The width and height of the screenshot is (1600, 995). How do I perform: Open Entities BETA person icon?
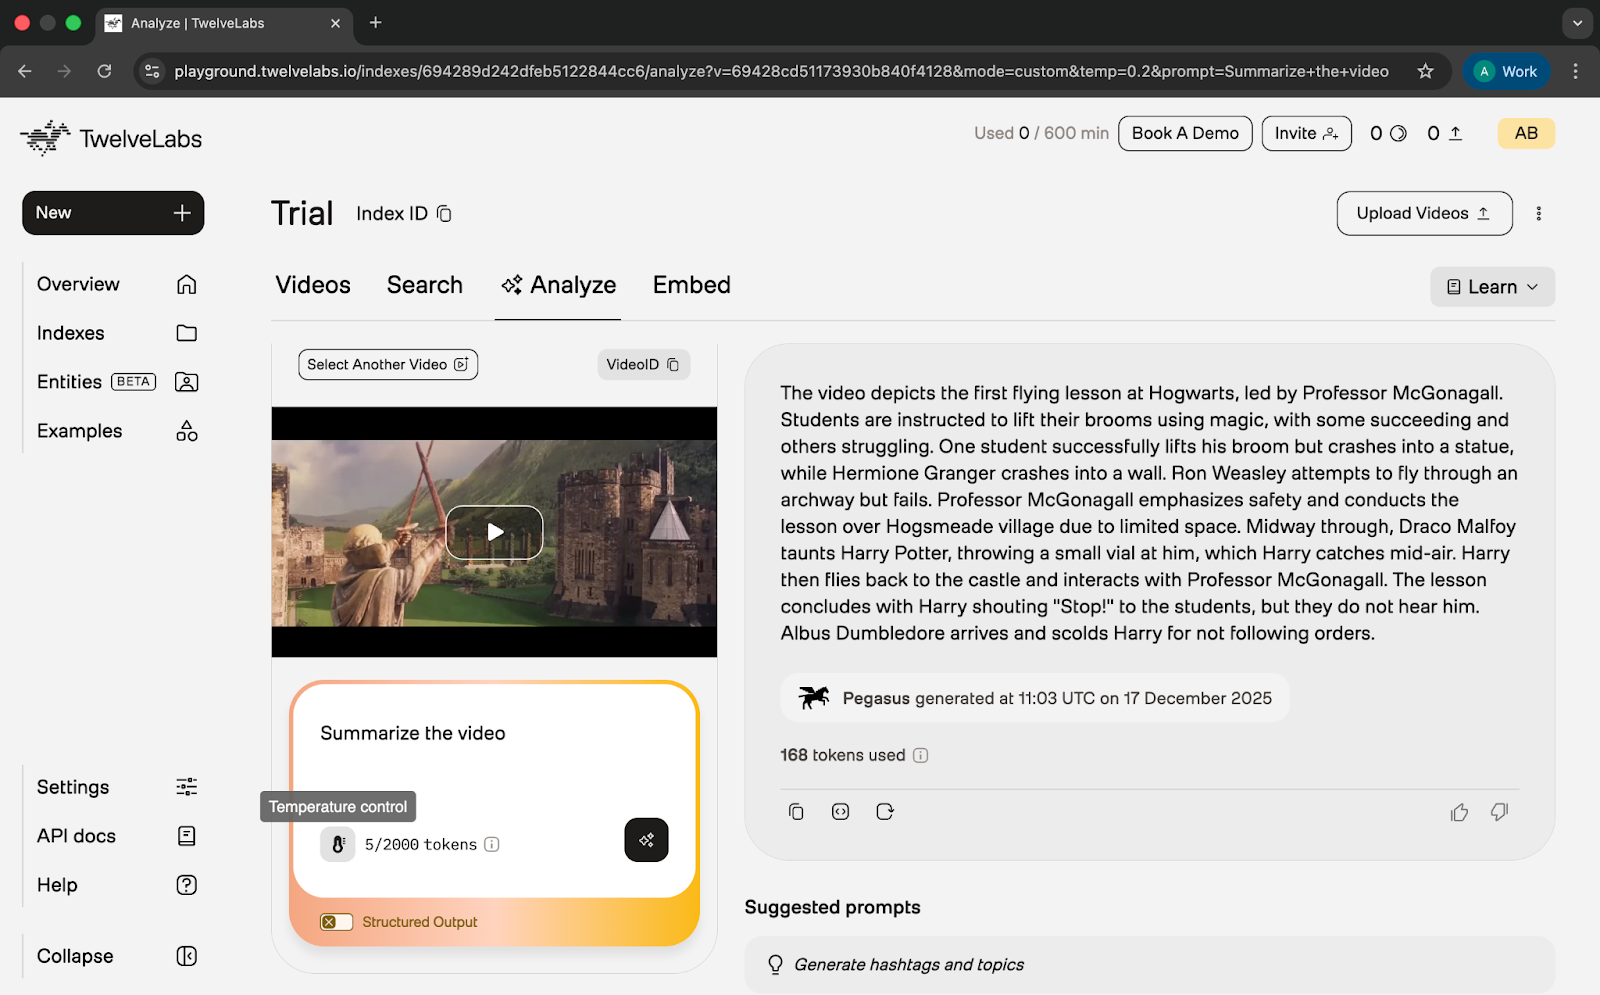point(186,382)
